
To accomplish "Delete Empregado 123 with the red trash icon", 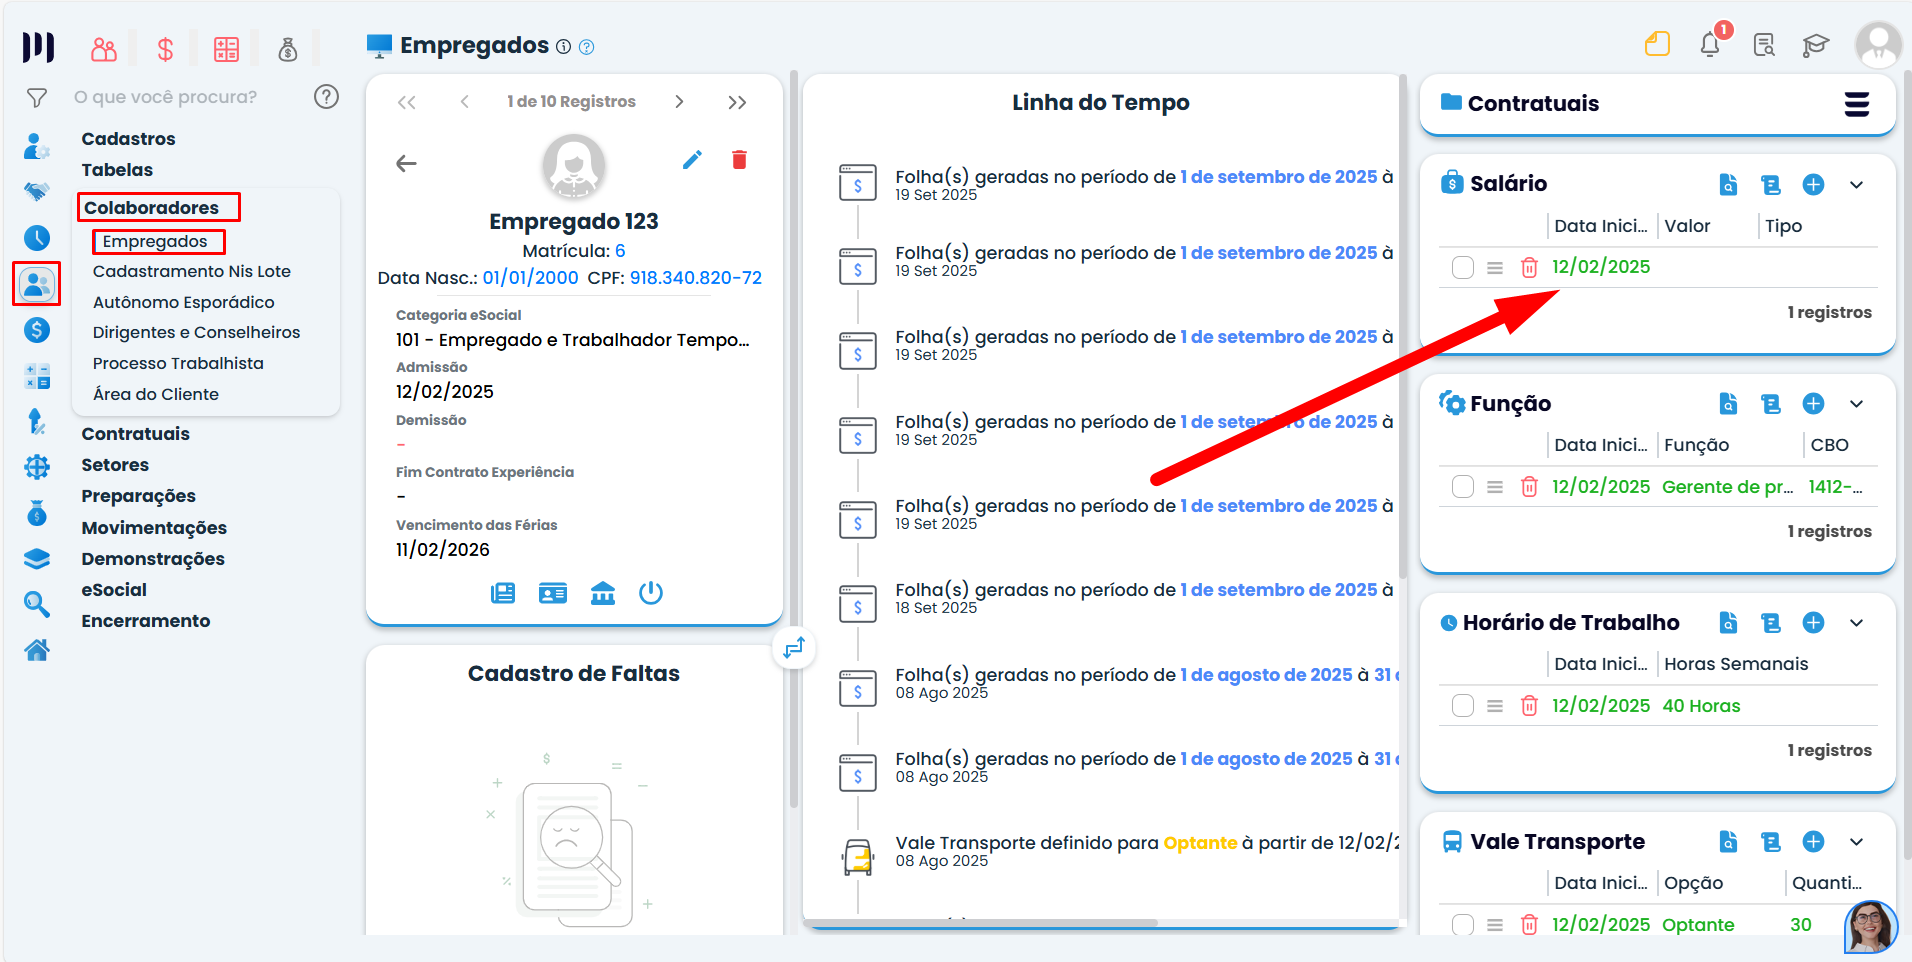I will 739,160.
